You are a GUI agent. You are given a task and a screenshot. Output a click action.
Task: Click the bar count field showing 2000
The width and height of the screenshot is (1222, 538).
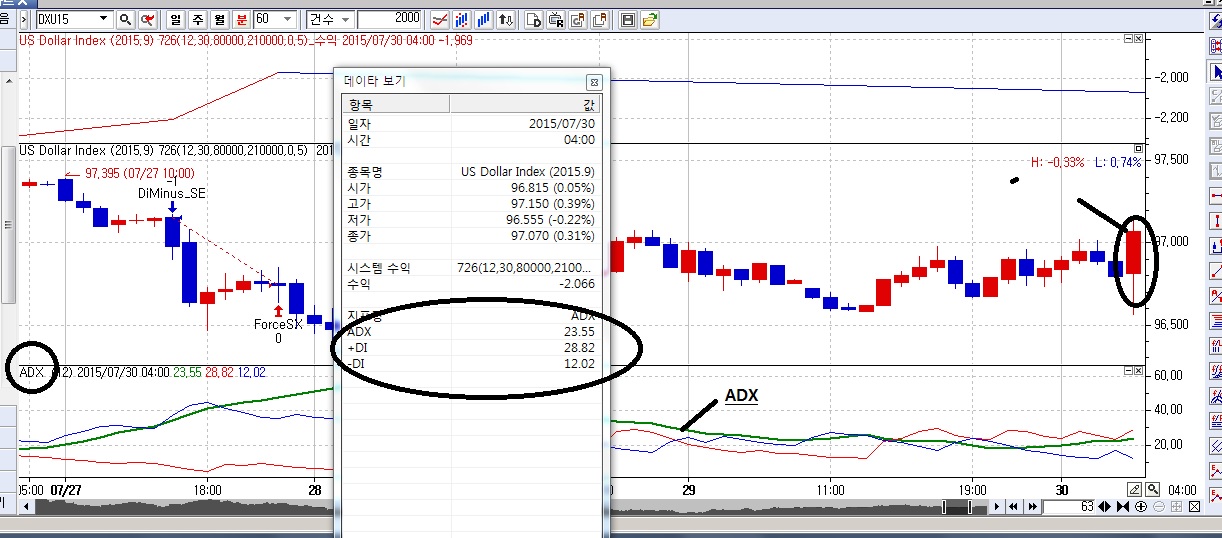point(390,19)
